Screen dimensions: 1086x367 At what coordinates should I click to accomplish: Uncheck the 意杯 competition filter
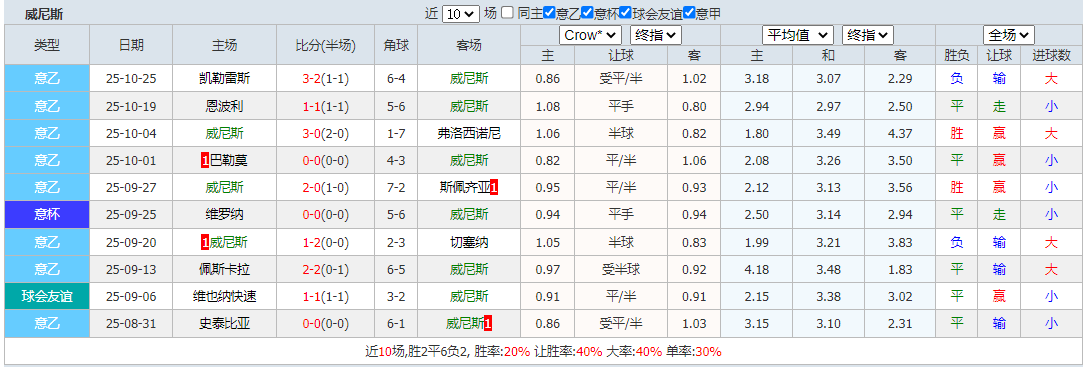point(588,12)
